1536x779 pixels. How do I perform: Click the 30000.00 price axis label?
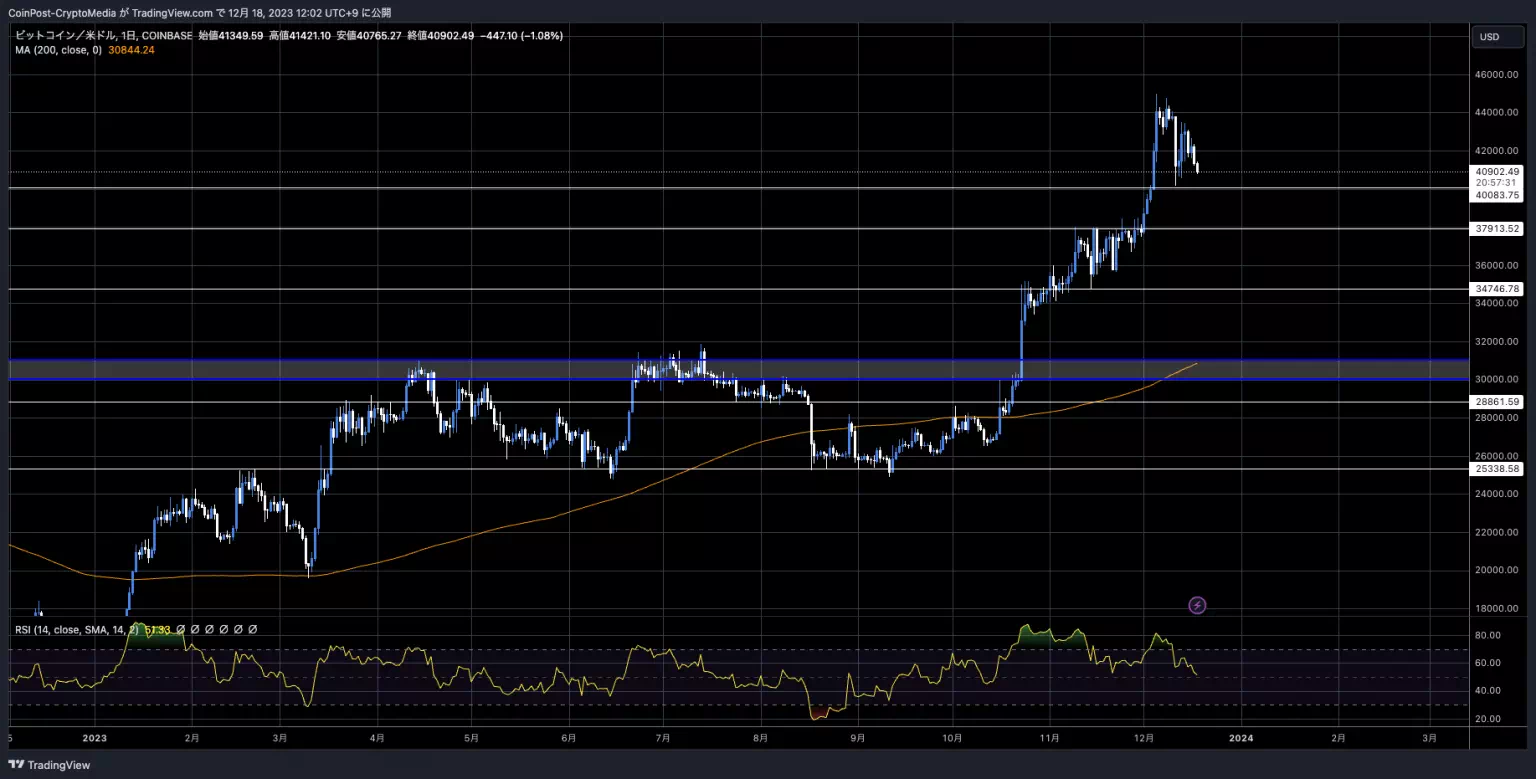click(1497, 380)
